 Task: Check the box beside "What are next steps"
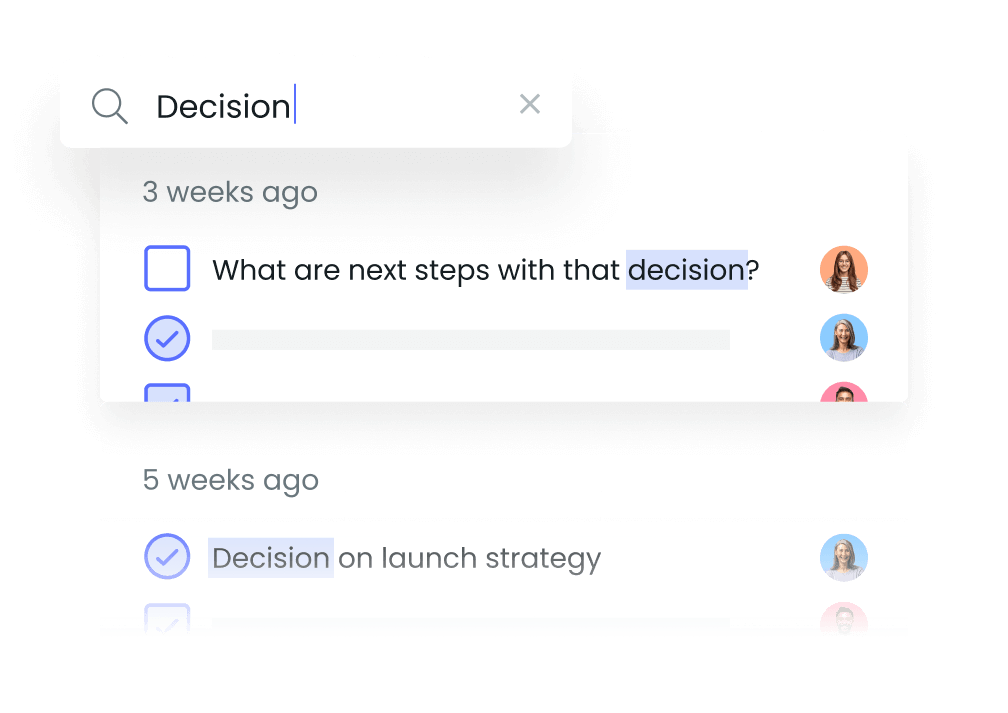click(167, 269)
